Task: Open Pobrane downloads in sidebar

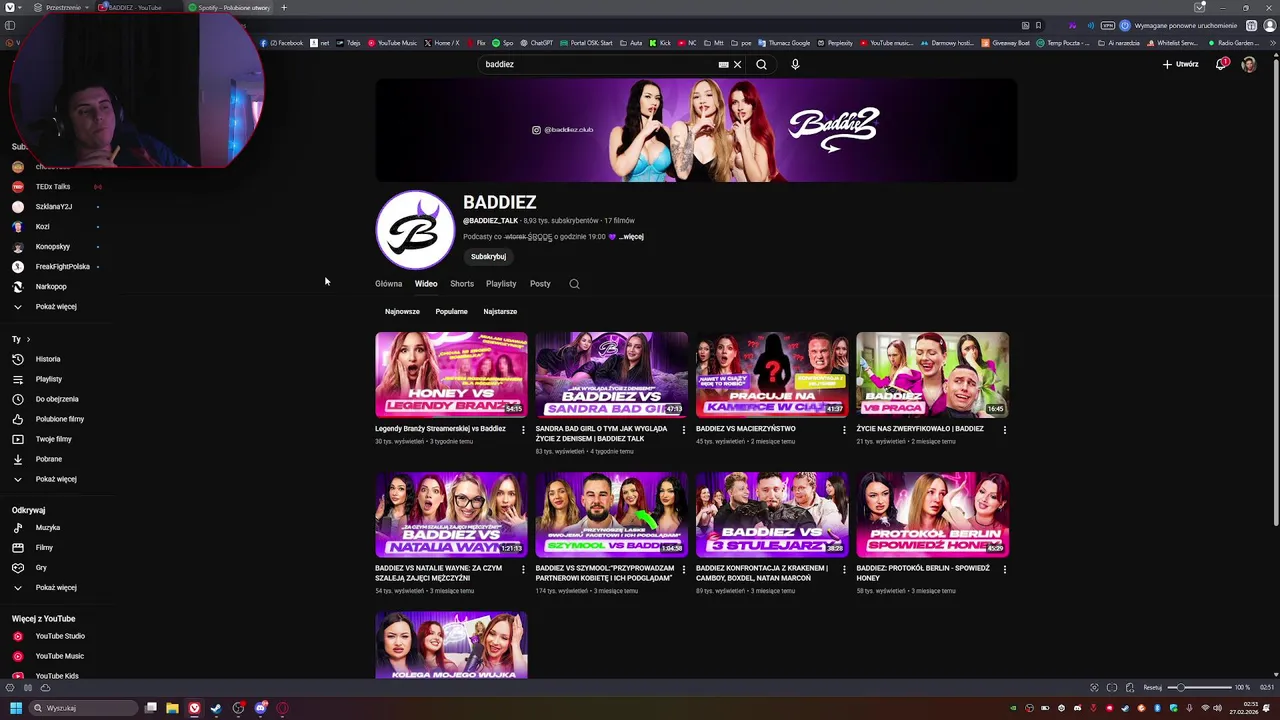Action: click(x=49, y=459)
